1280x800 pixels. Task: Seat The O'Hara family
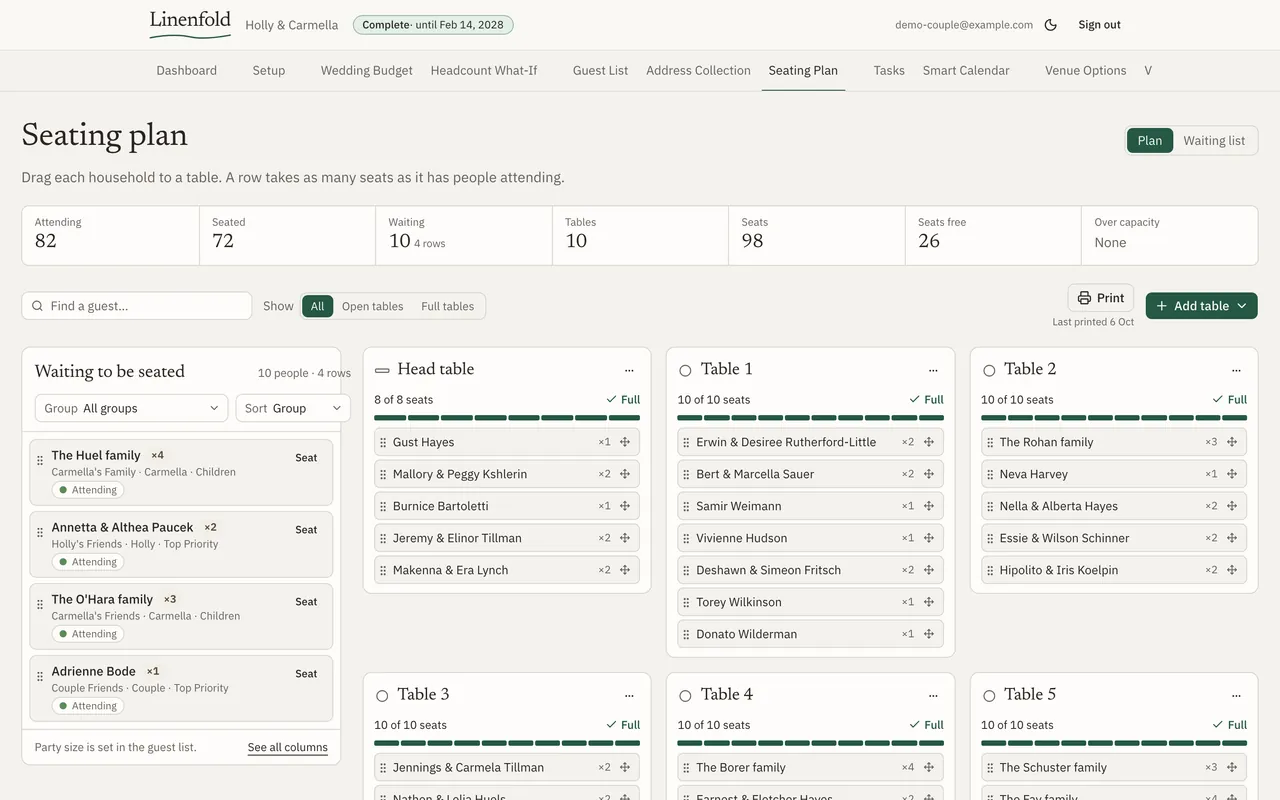[x=306, y=602]
